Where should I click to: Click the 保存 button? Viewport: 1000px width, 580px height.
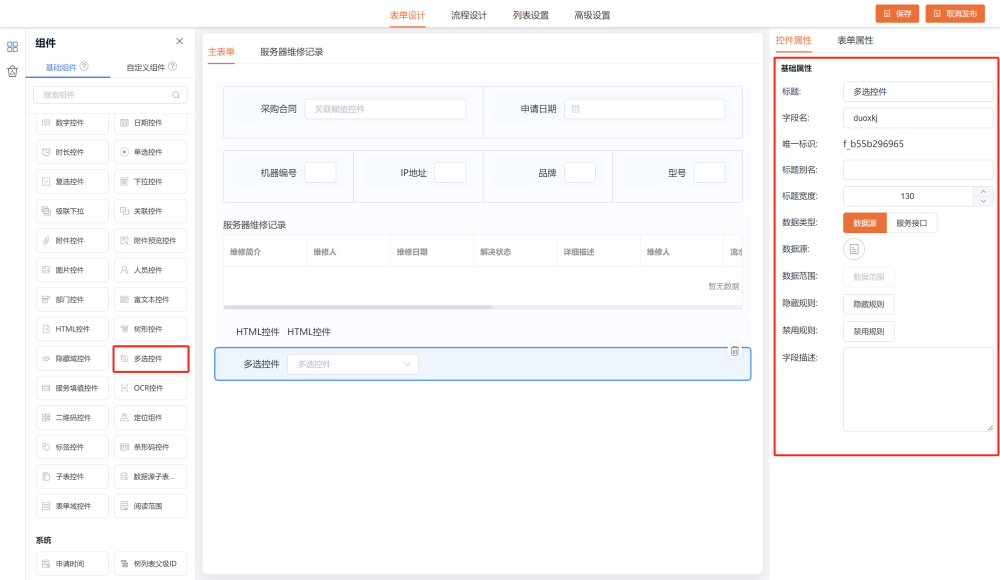(x=897, y=14)
